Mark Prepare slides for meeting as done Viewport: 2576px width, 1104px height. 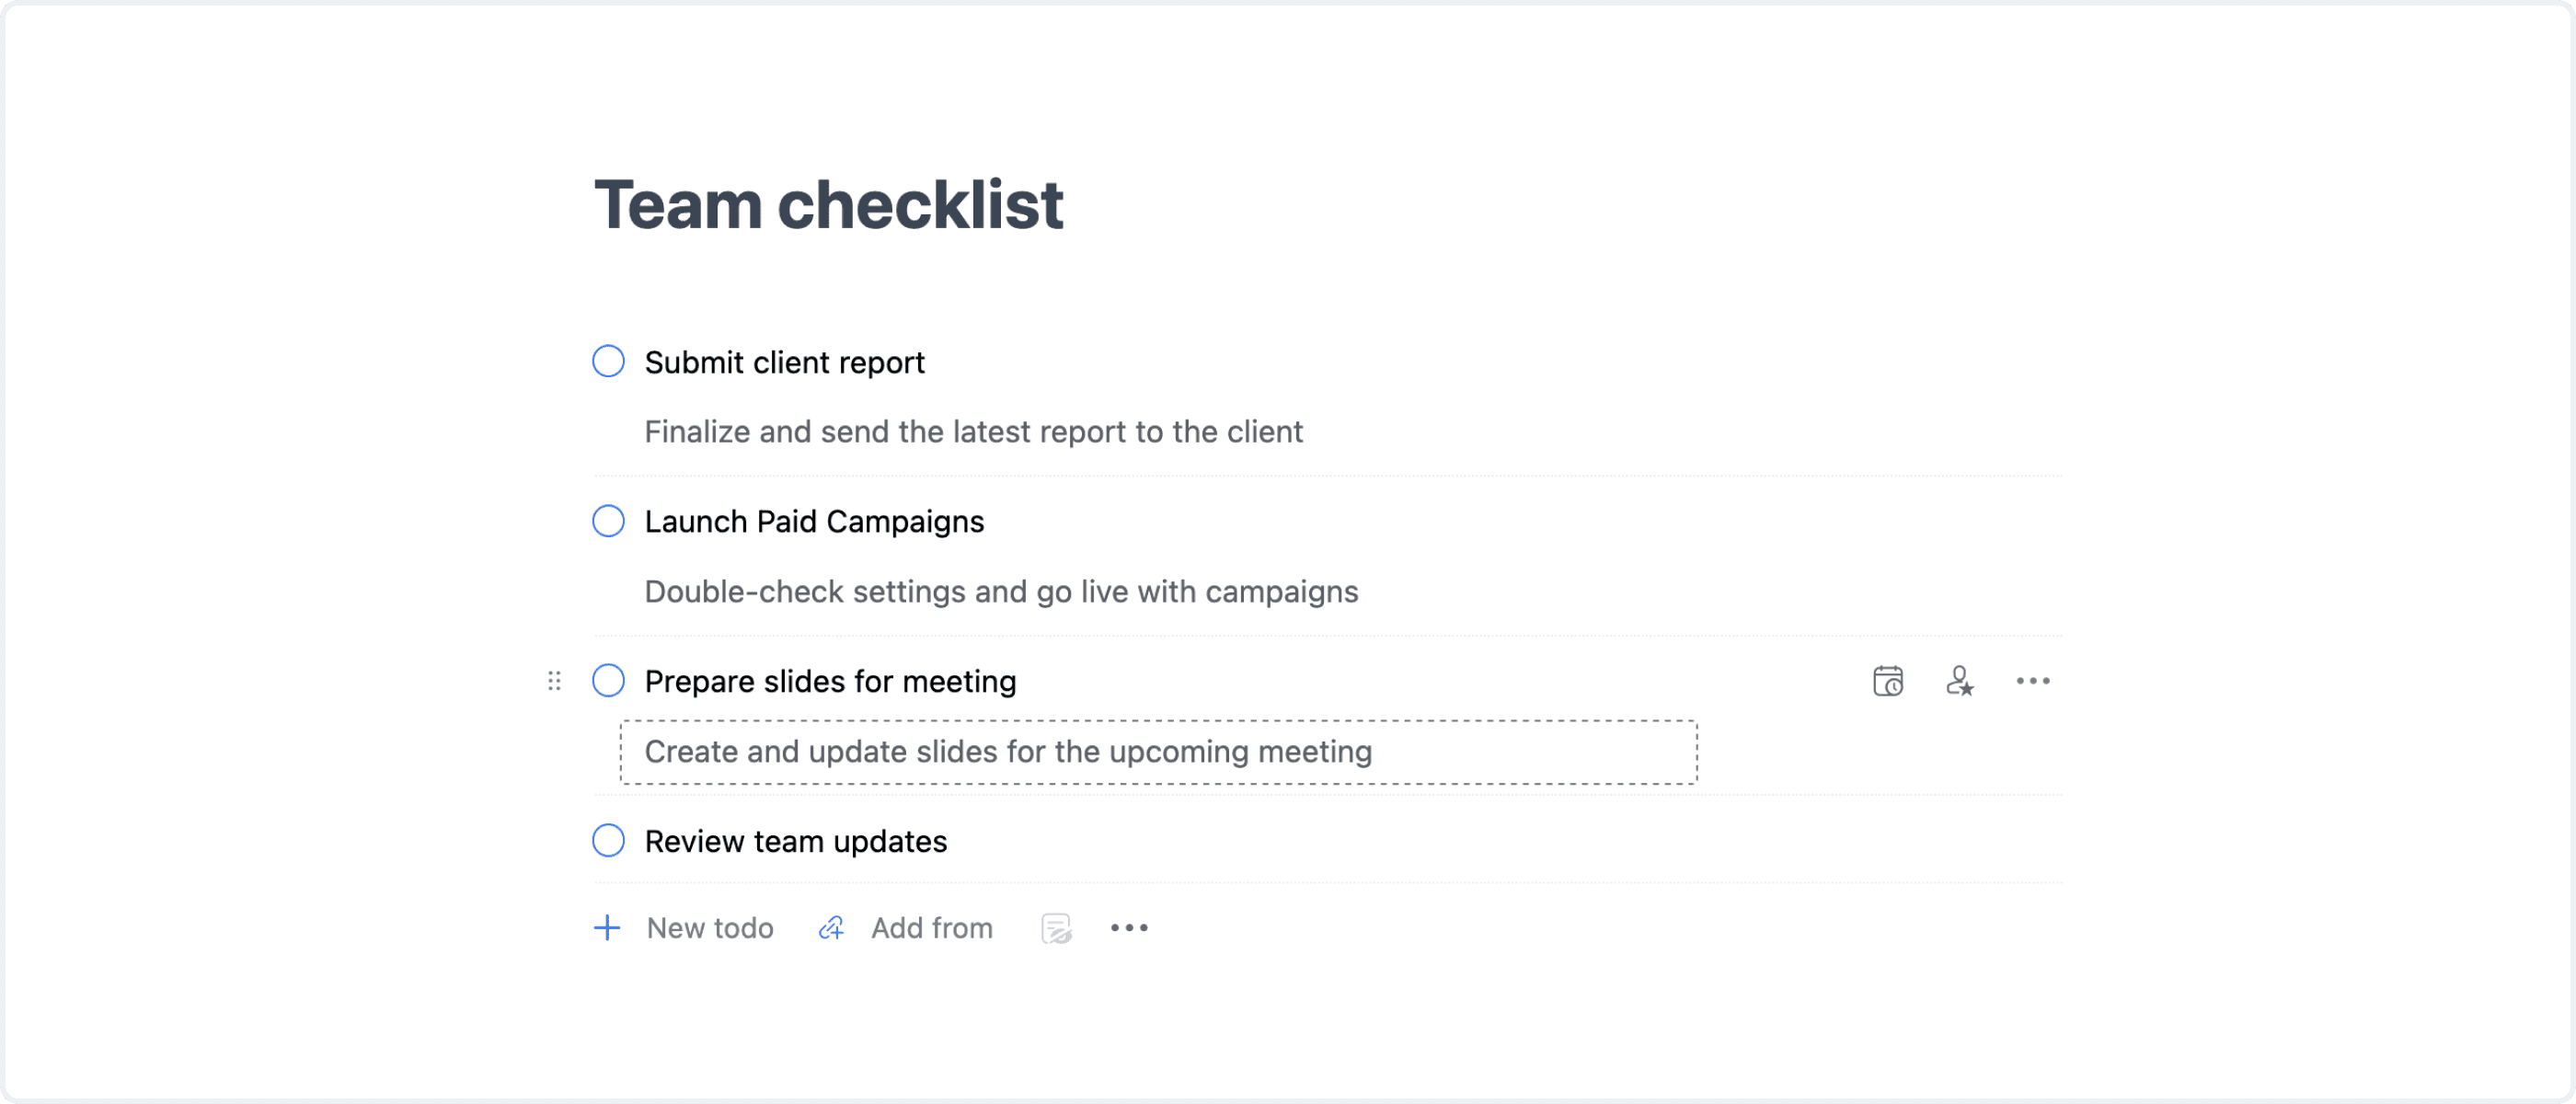[x=607, y=681]
